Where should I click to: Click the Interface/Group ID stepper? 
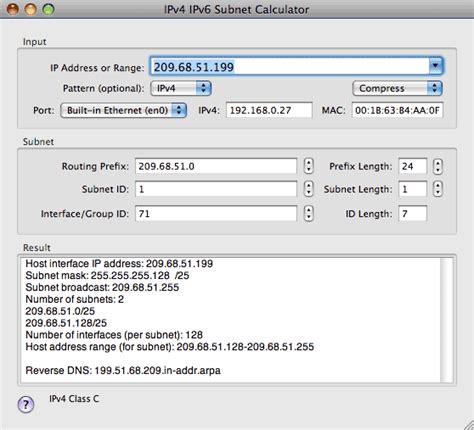[309, 213]
